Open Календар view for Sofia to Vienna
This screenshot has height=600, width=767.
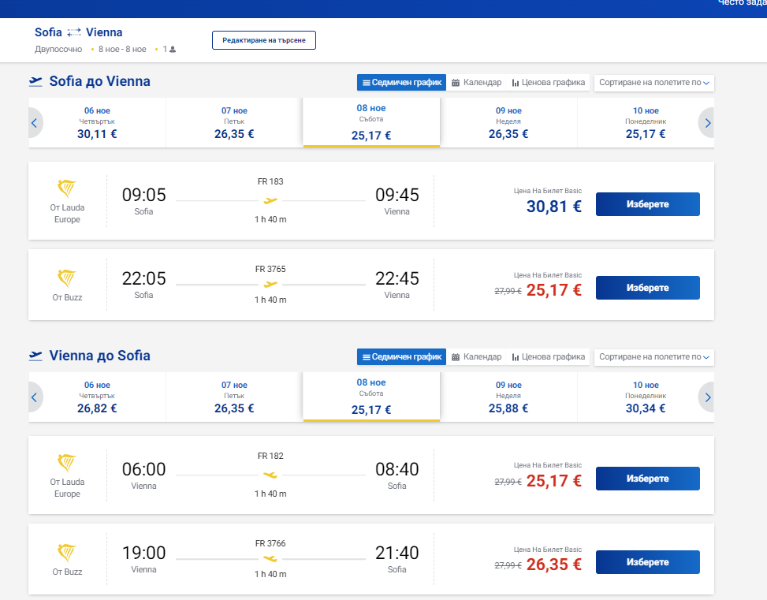[x=476, y=83]
